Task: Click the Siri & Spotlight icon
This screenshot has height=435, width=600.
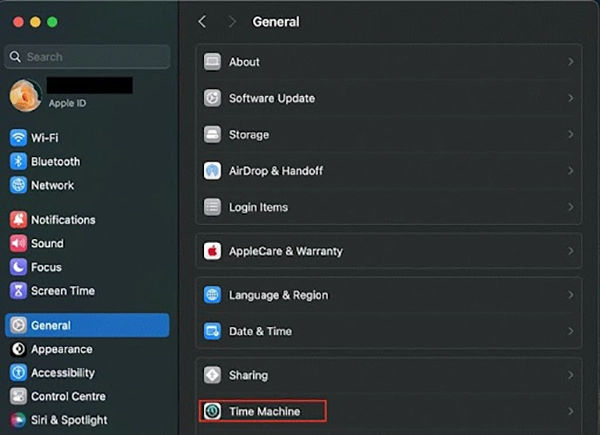Action: click(18, 420)
